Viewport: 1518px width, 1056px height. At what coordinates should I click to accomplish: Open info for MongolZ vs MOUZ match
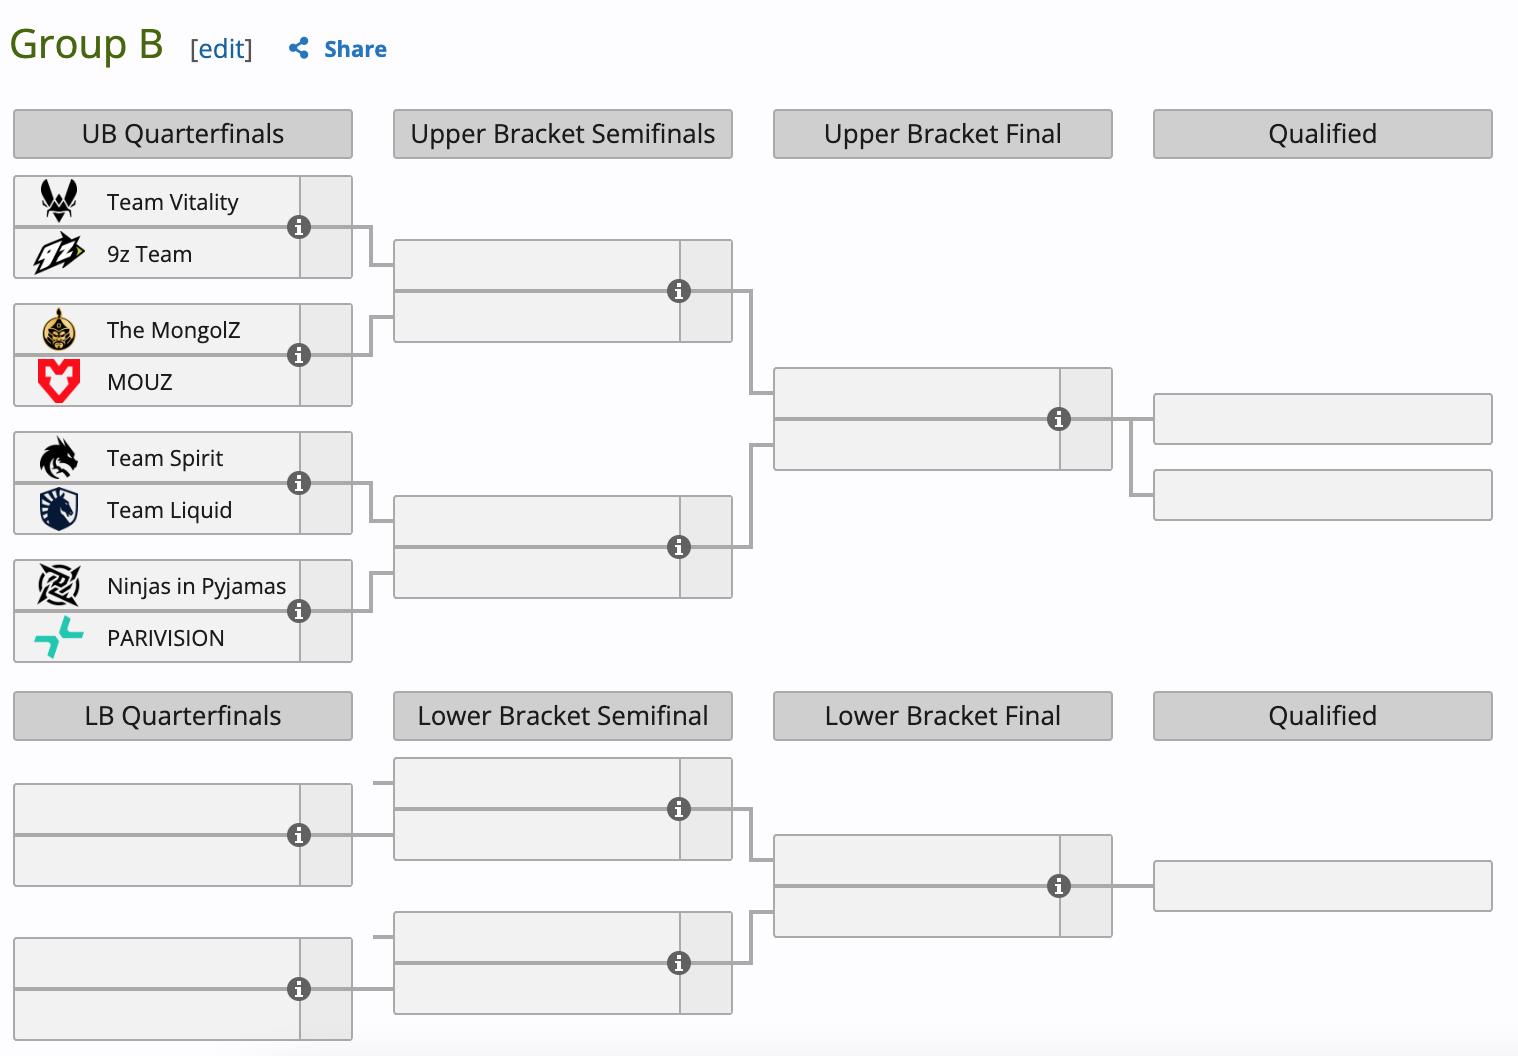299,355
